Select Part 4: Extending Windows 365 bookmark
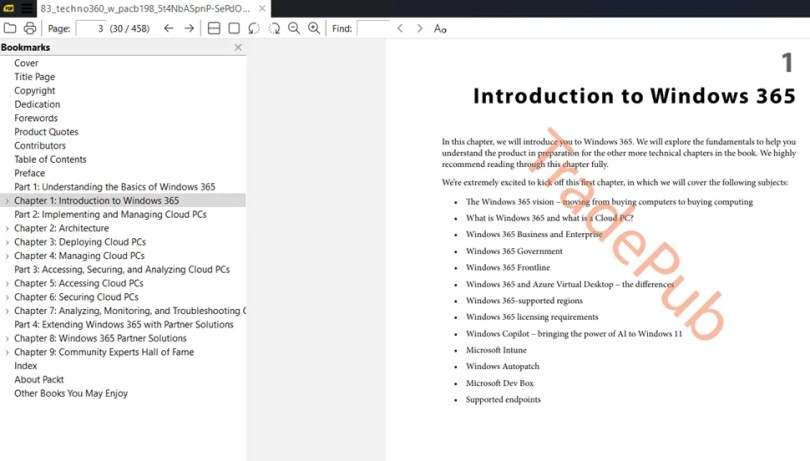810x461 pixels. coord(124,325)
